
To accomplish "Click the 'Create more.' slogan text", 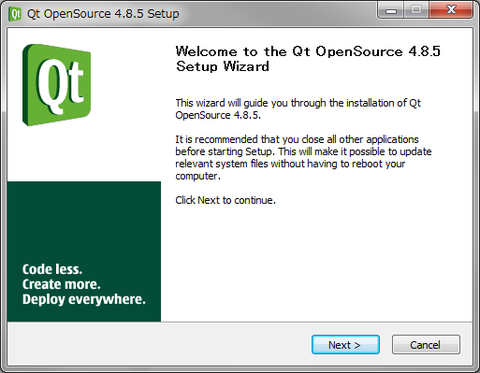I will pos(61,284).
